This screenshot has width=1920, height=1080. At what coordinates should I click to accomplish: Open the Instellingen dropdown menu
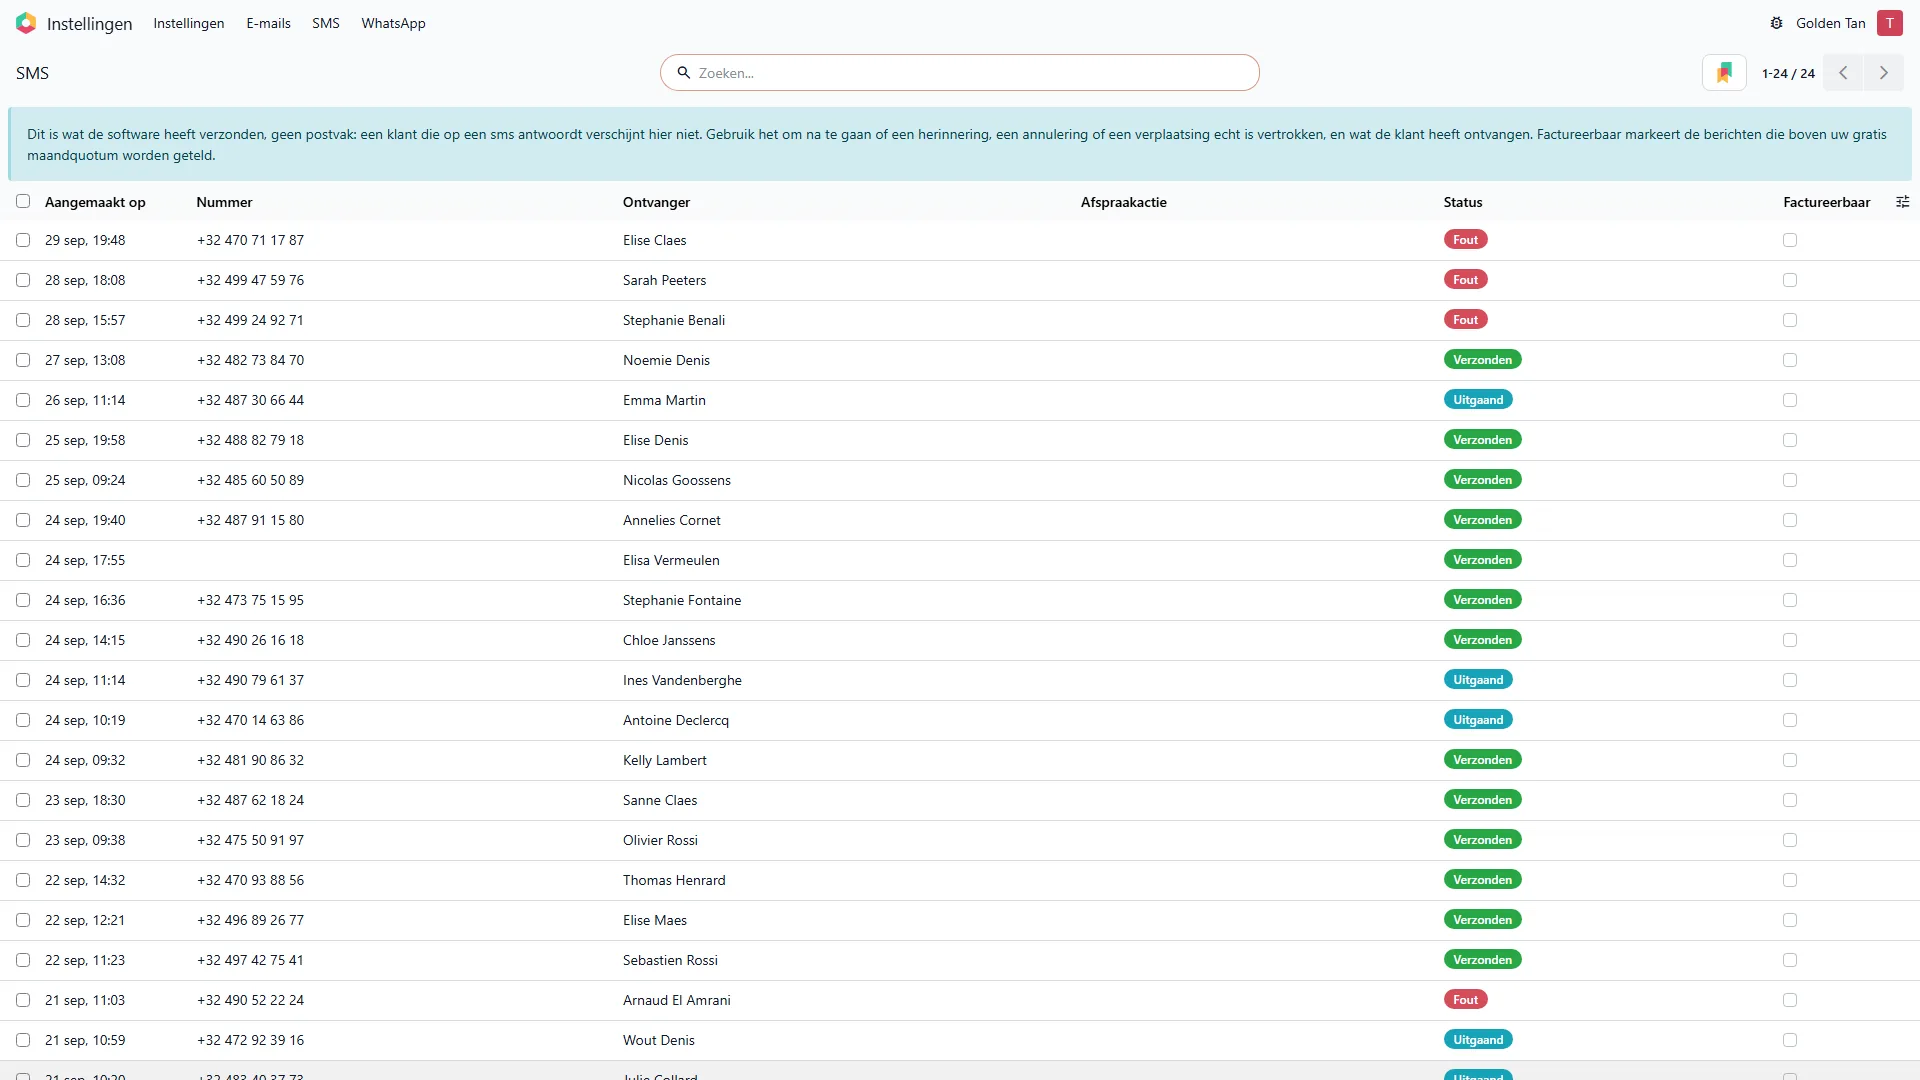[x=188, y=23]
